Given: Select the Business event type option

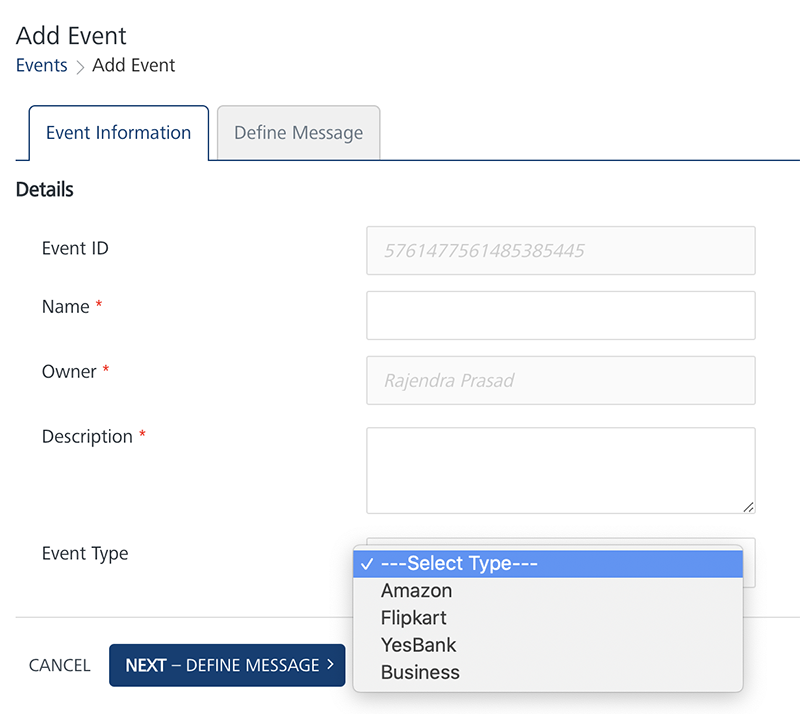Looking at the screenshot, I should 420,672.
